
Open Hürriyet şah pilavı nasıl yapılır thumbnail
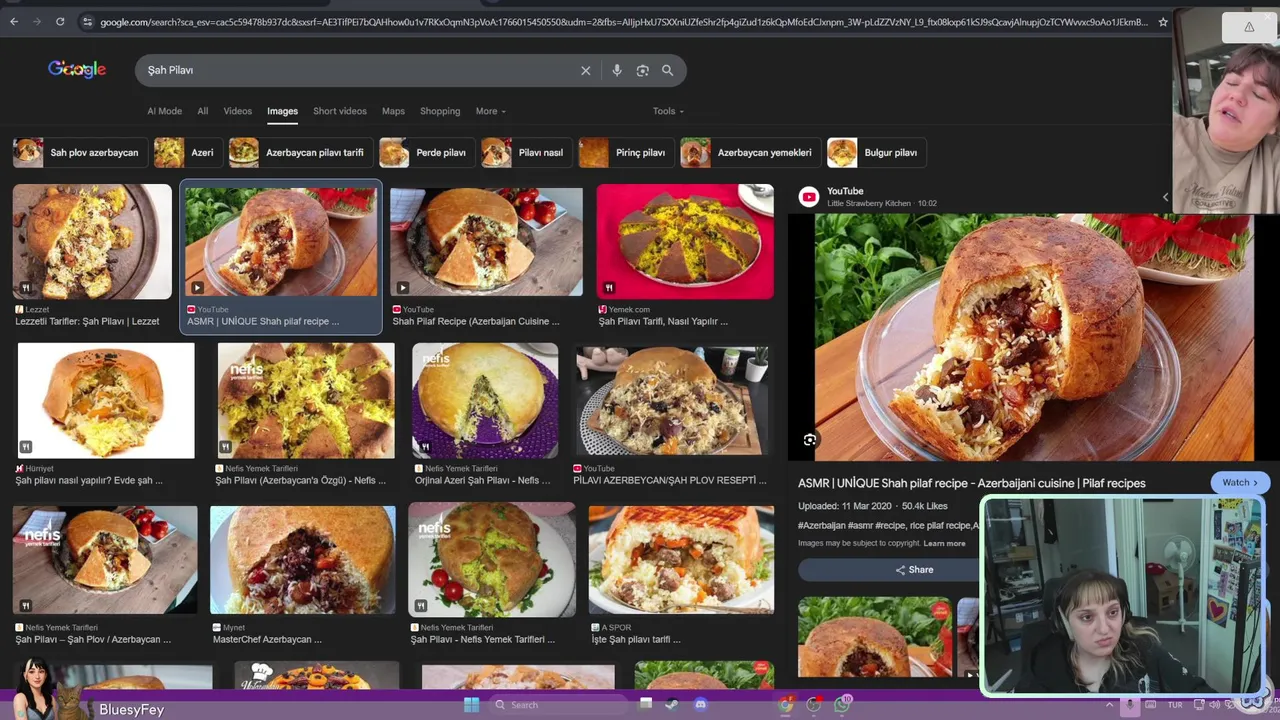(106, 401)
